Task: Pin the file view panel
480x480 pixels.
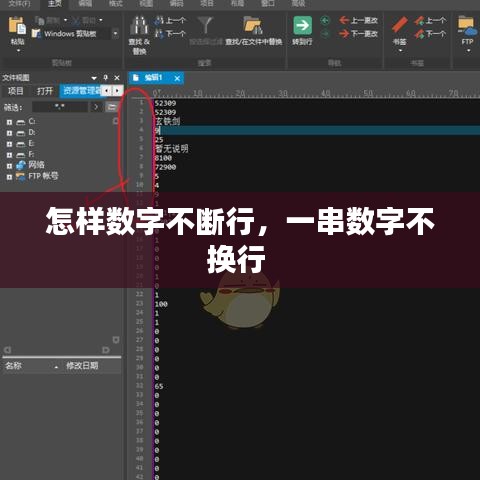Action: pyautogui.click(x=106, y=78)
